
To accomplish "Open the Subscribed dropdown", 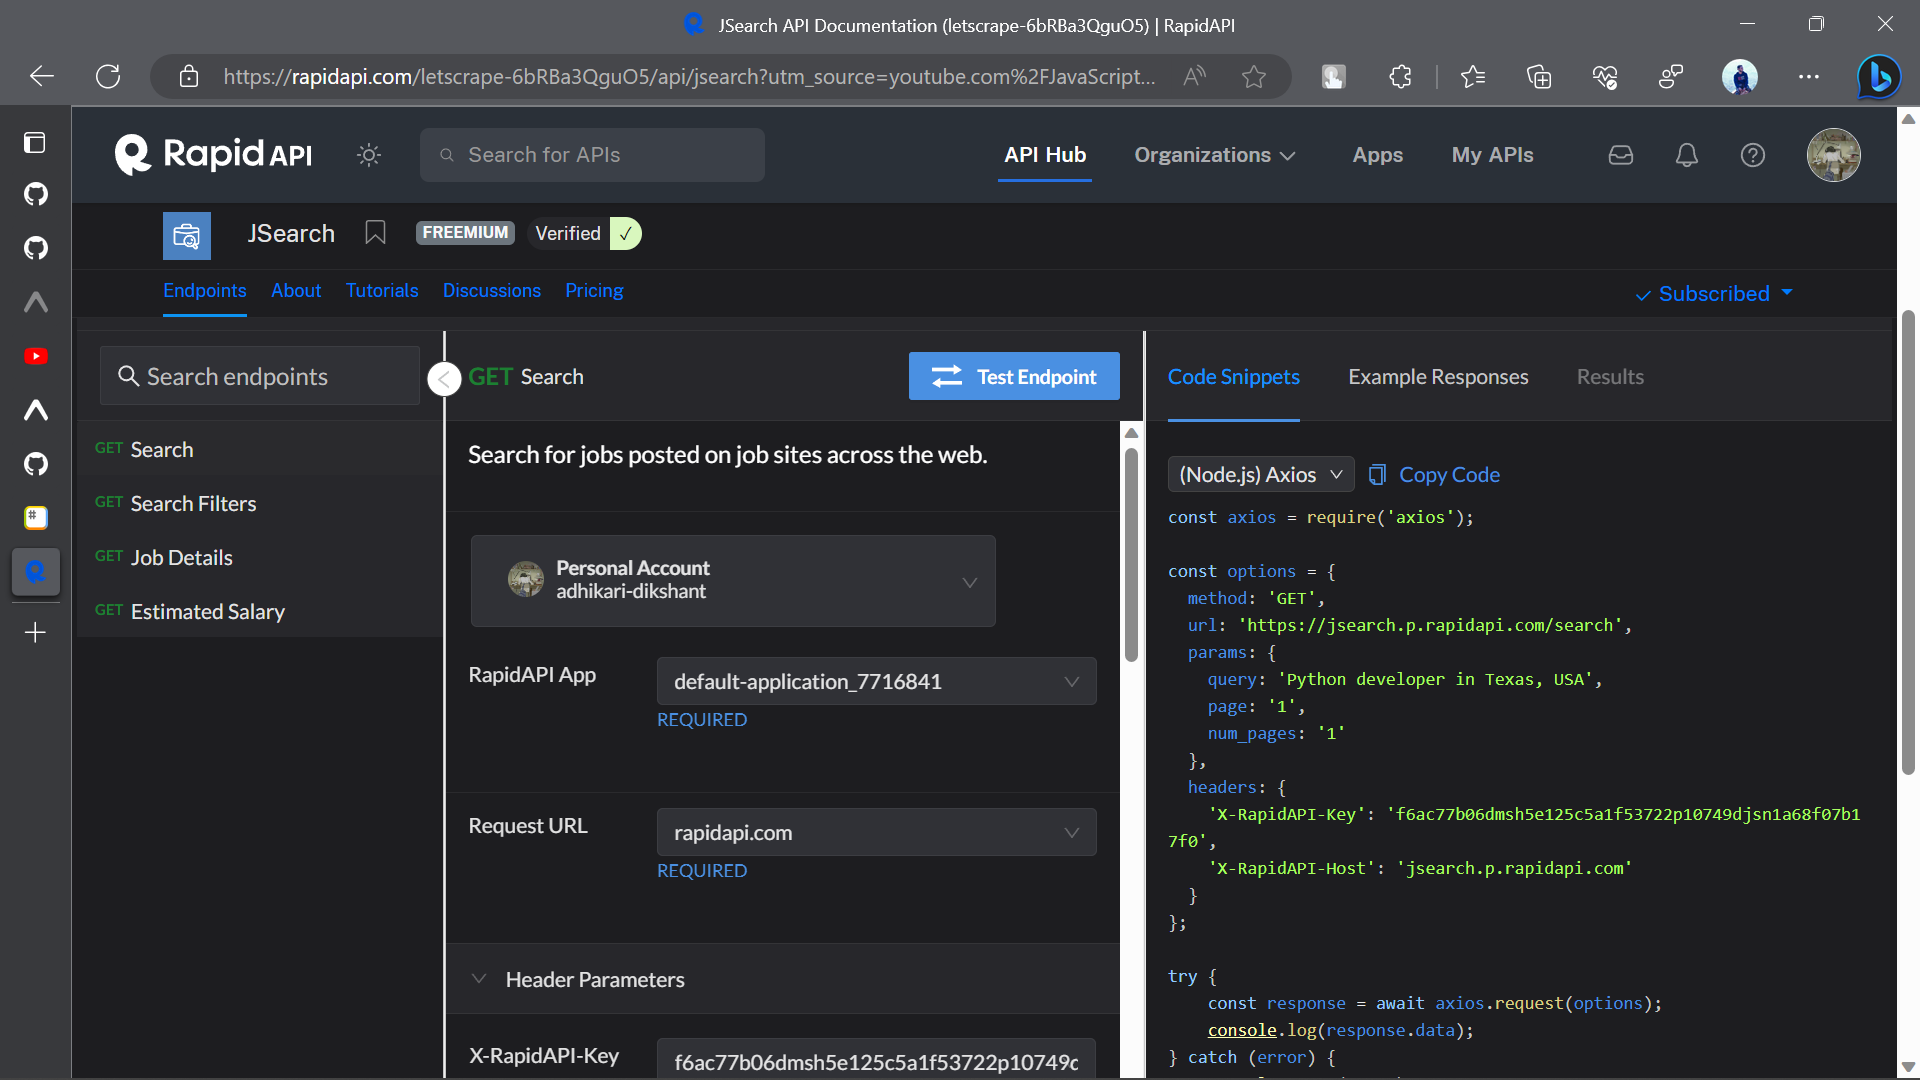I will pyautogui.click(x=1714, y=294).
